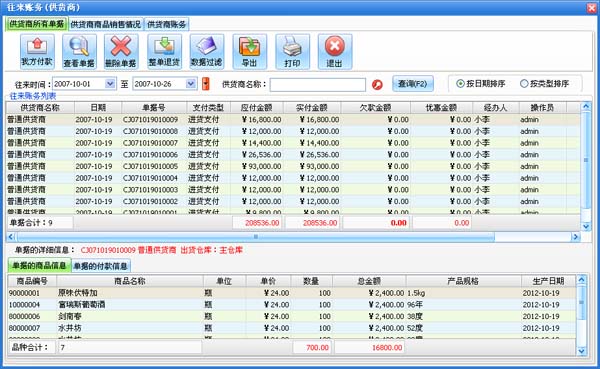
Task: Open the end date dropdown 2007-10-26
Action: point(191,84)
